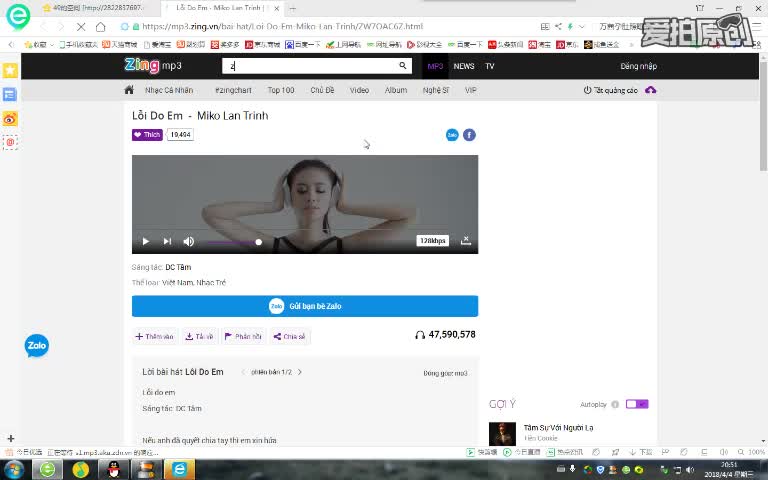Focus the Zing MP3 search field
Viewport: 768px width, 480px height.
tap(310, 66)
